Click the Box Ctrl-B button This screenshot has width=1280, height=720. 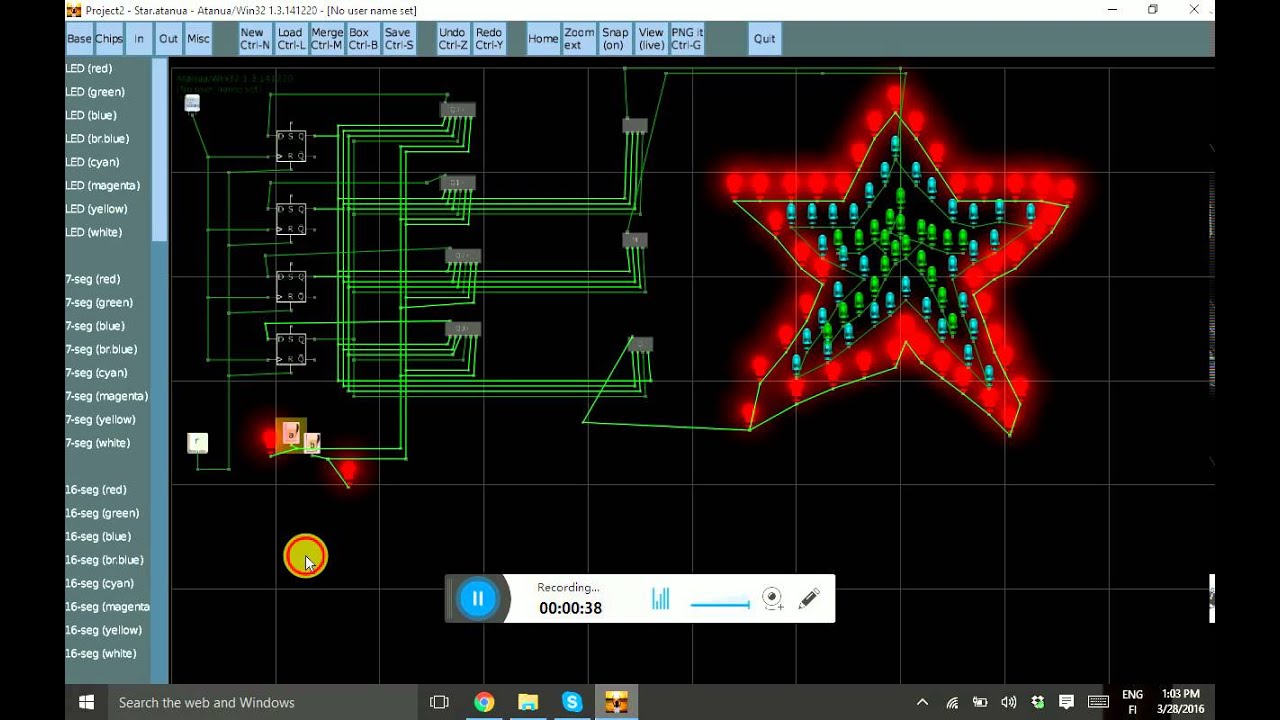tap(363, 39)
